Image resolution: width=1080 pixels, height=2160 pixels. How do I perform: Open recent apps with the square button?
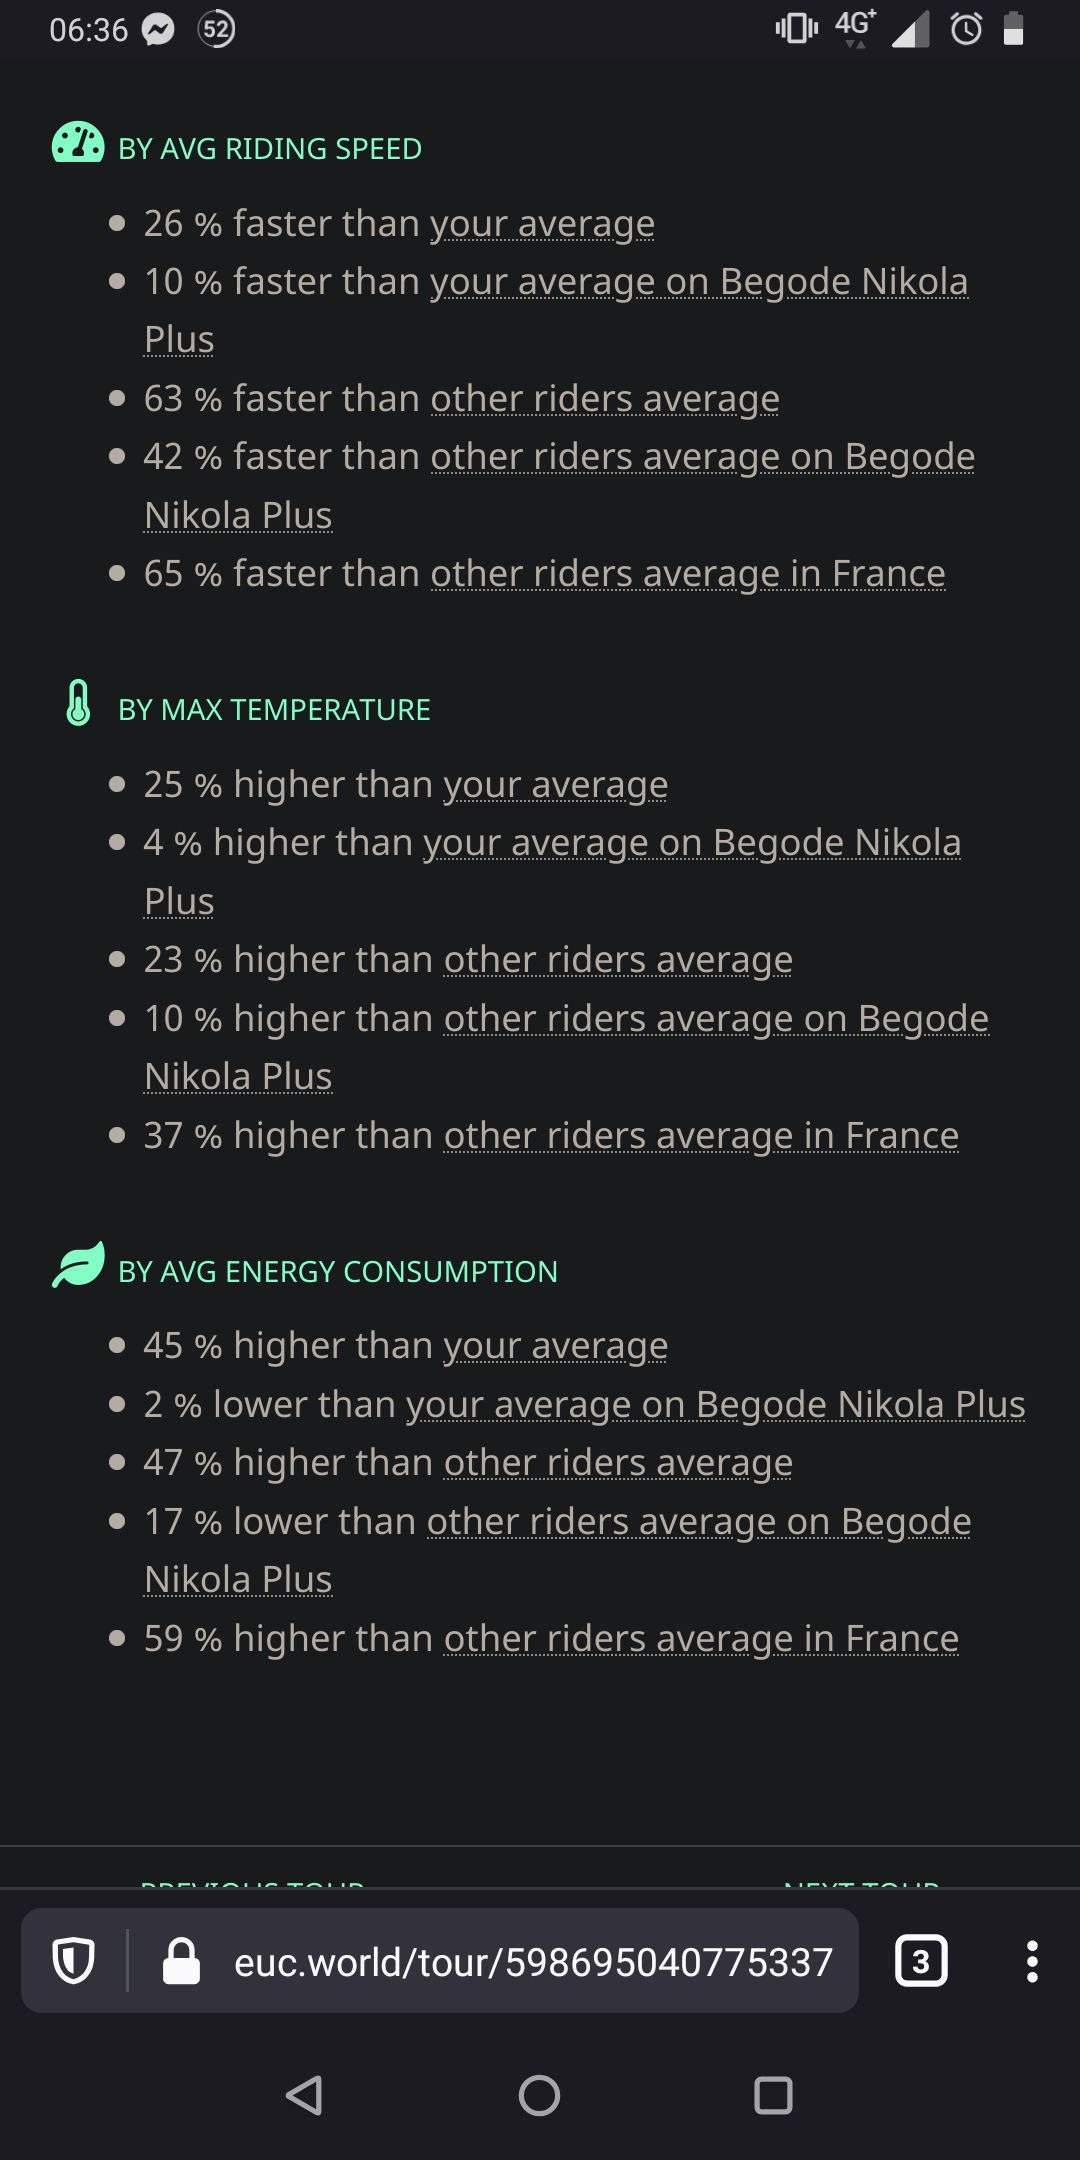point(773,2095)
